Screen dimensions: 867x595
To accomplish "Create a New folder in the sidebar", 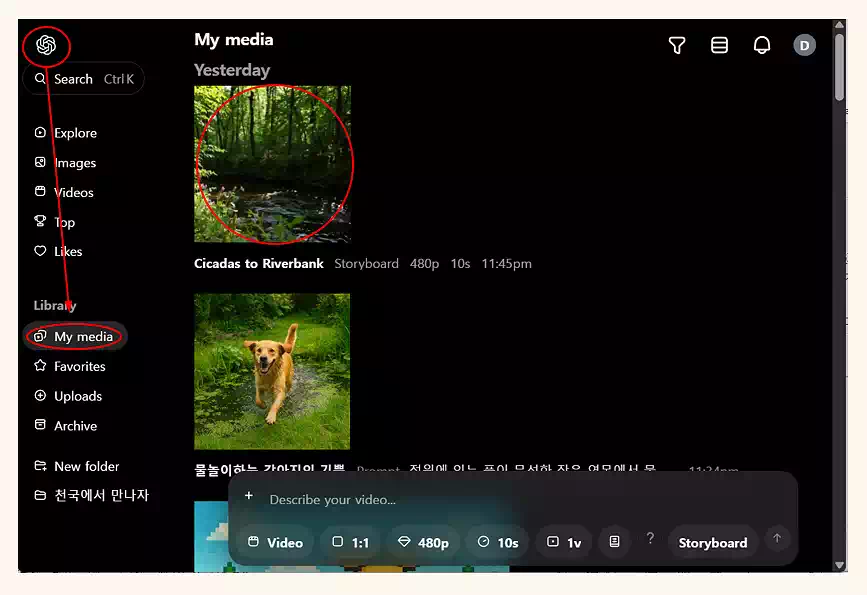I will coord(86,466).
